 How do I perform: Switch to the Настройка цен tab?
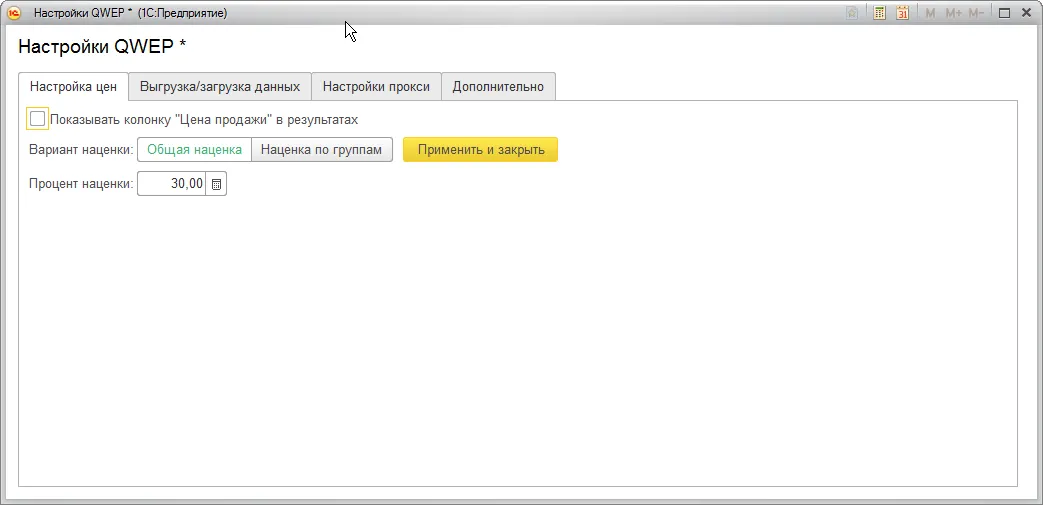coord(73,86)
